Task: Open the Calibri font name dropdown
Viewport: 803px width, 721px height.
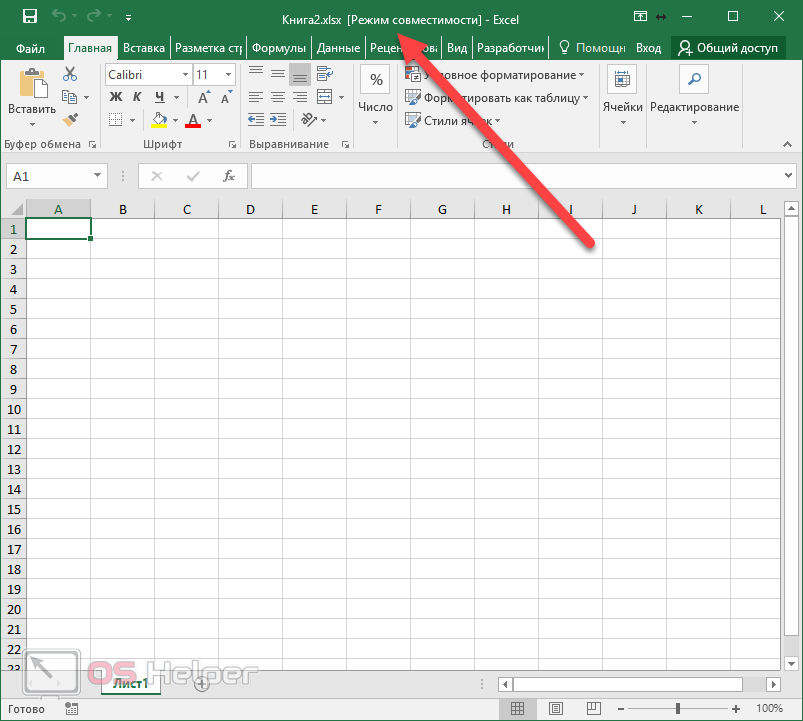Action: (x=185, y=75)
